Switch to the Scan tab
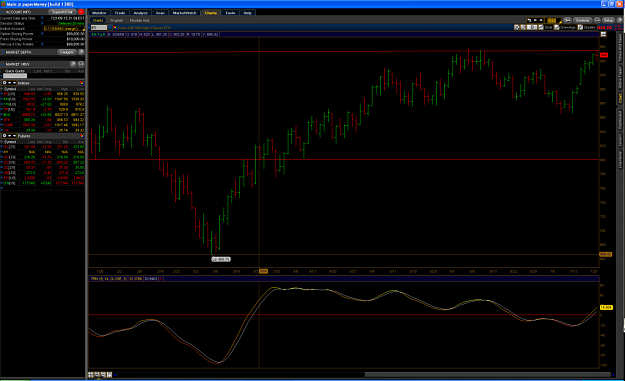The width and height of the screenshot is (625, 381). tap(160, 13)
